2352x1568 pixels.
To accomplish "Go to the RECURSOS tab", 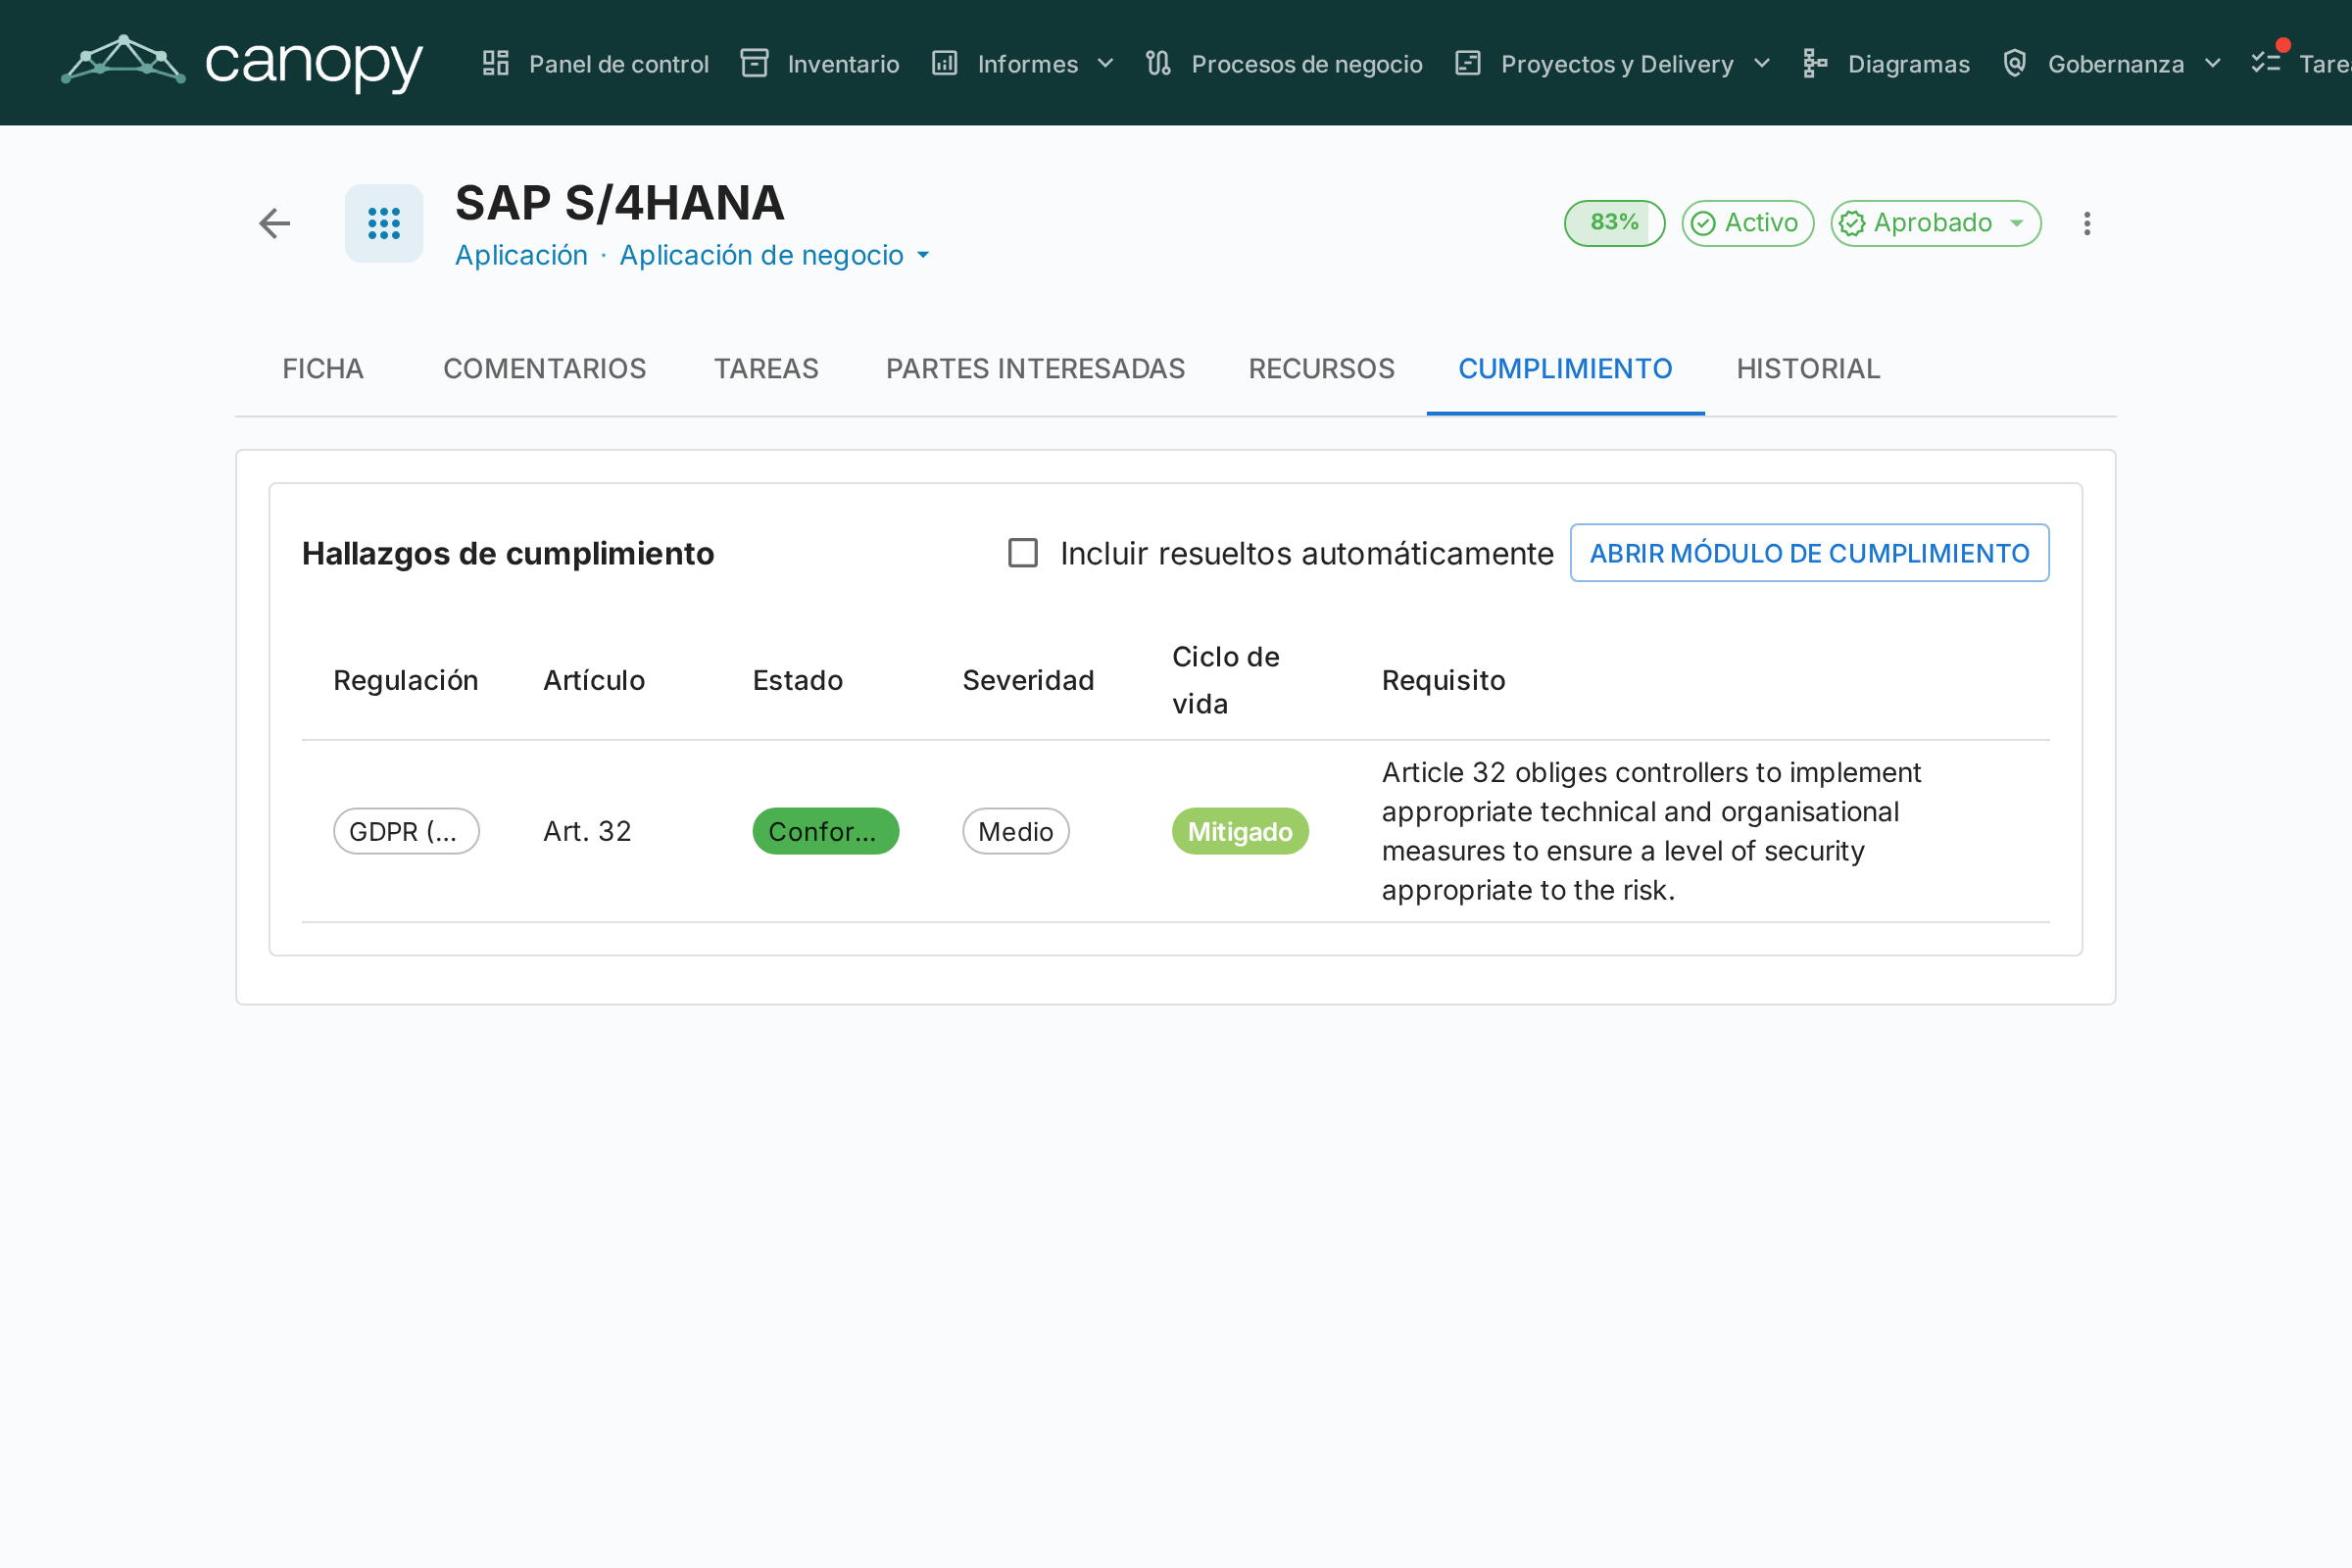I will [x=1321, y=369].
